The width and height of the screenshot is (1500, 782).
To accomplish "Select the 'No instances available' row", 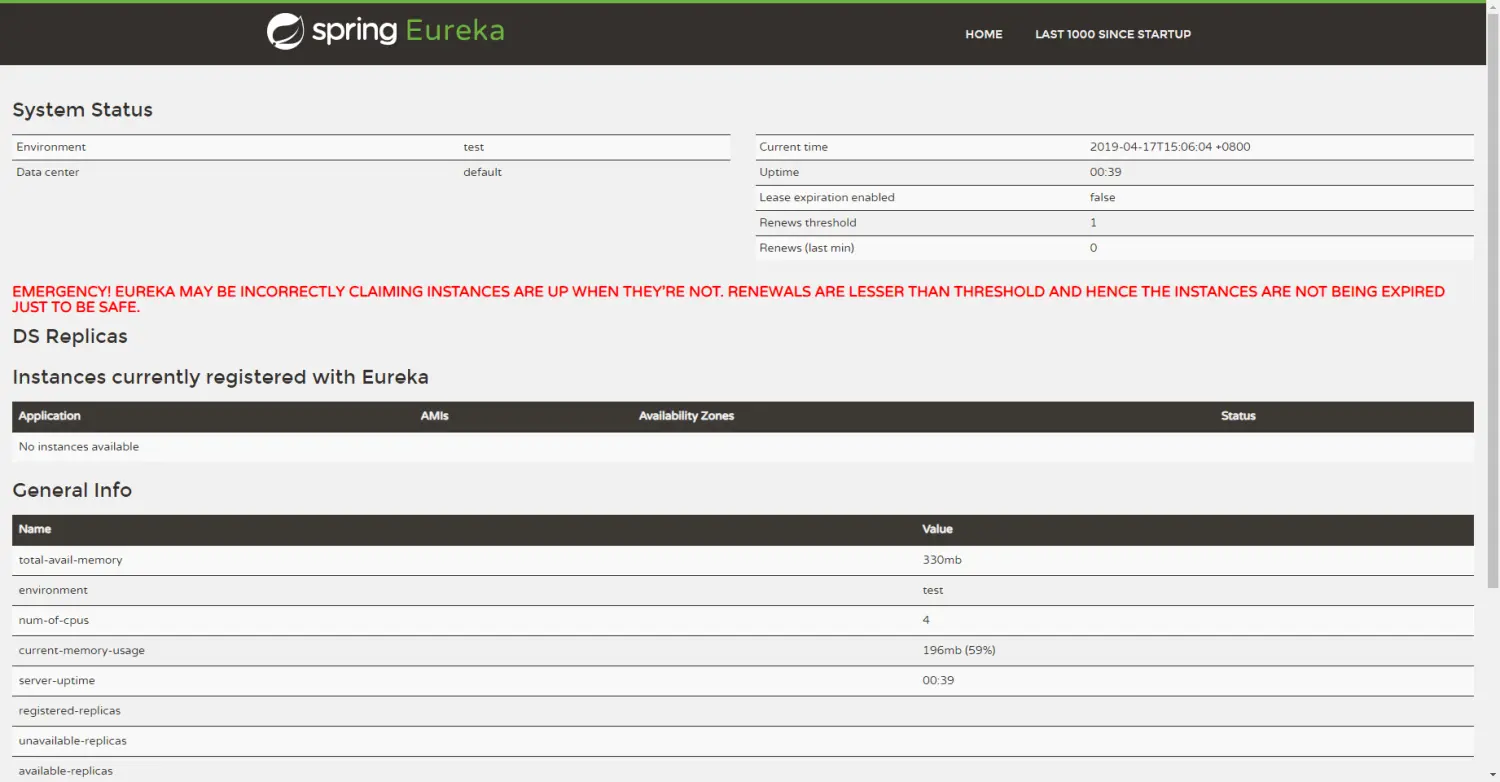I will pos(743,447).
